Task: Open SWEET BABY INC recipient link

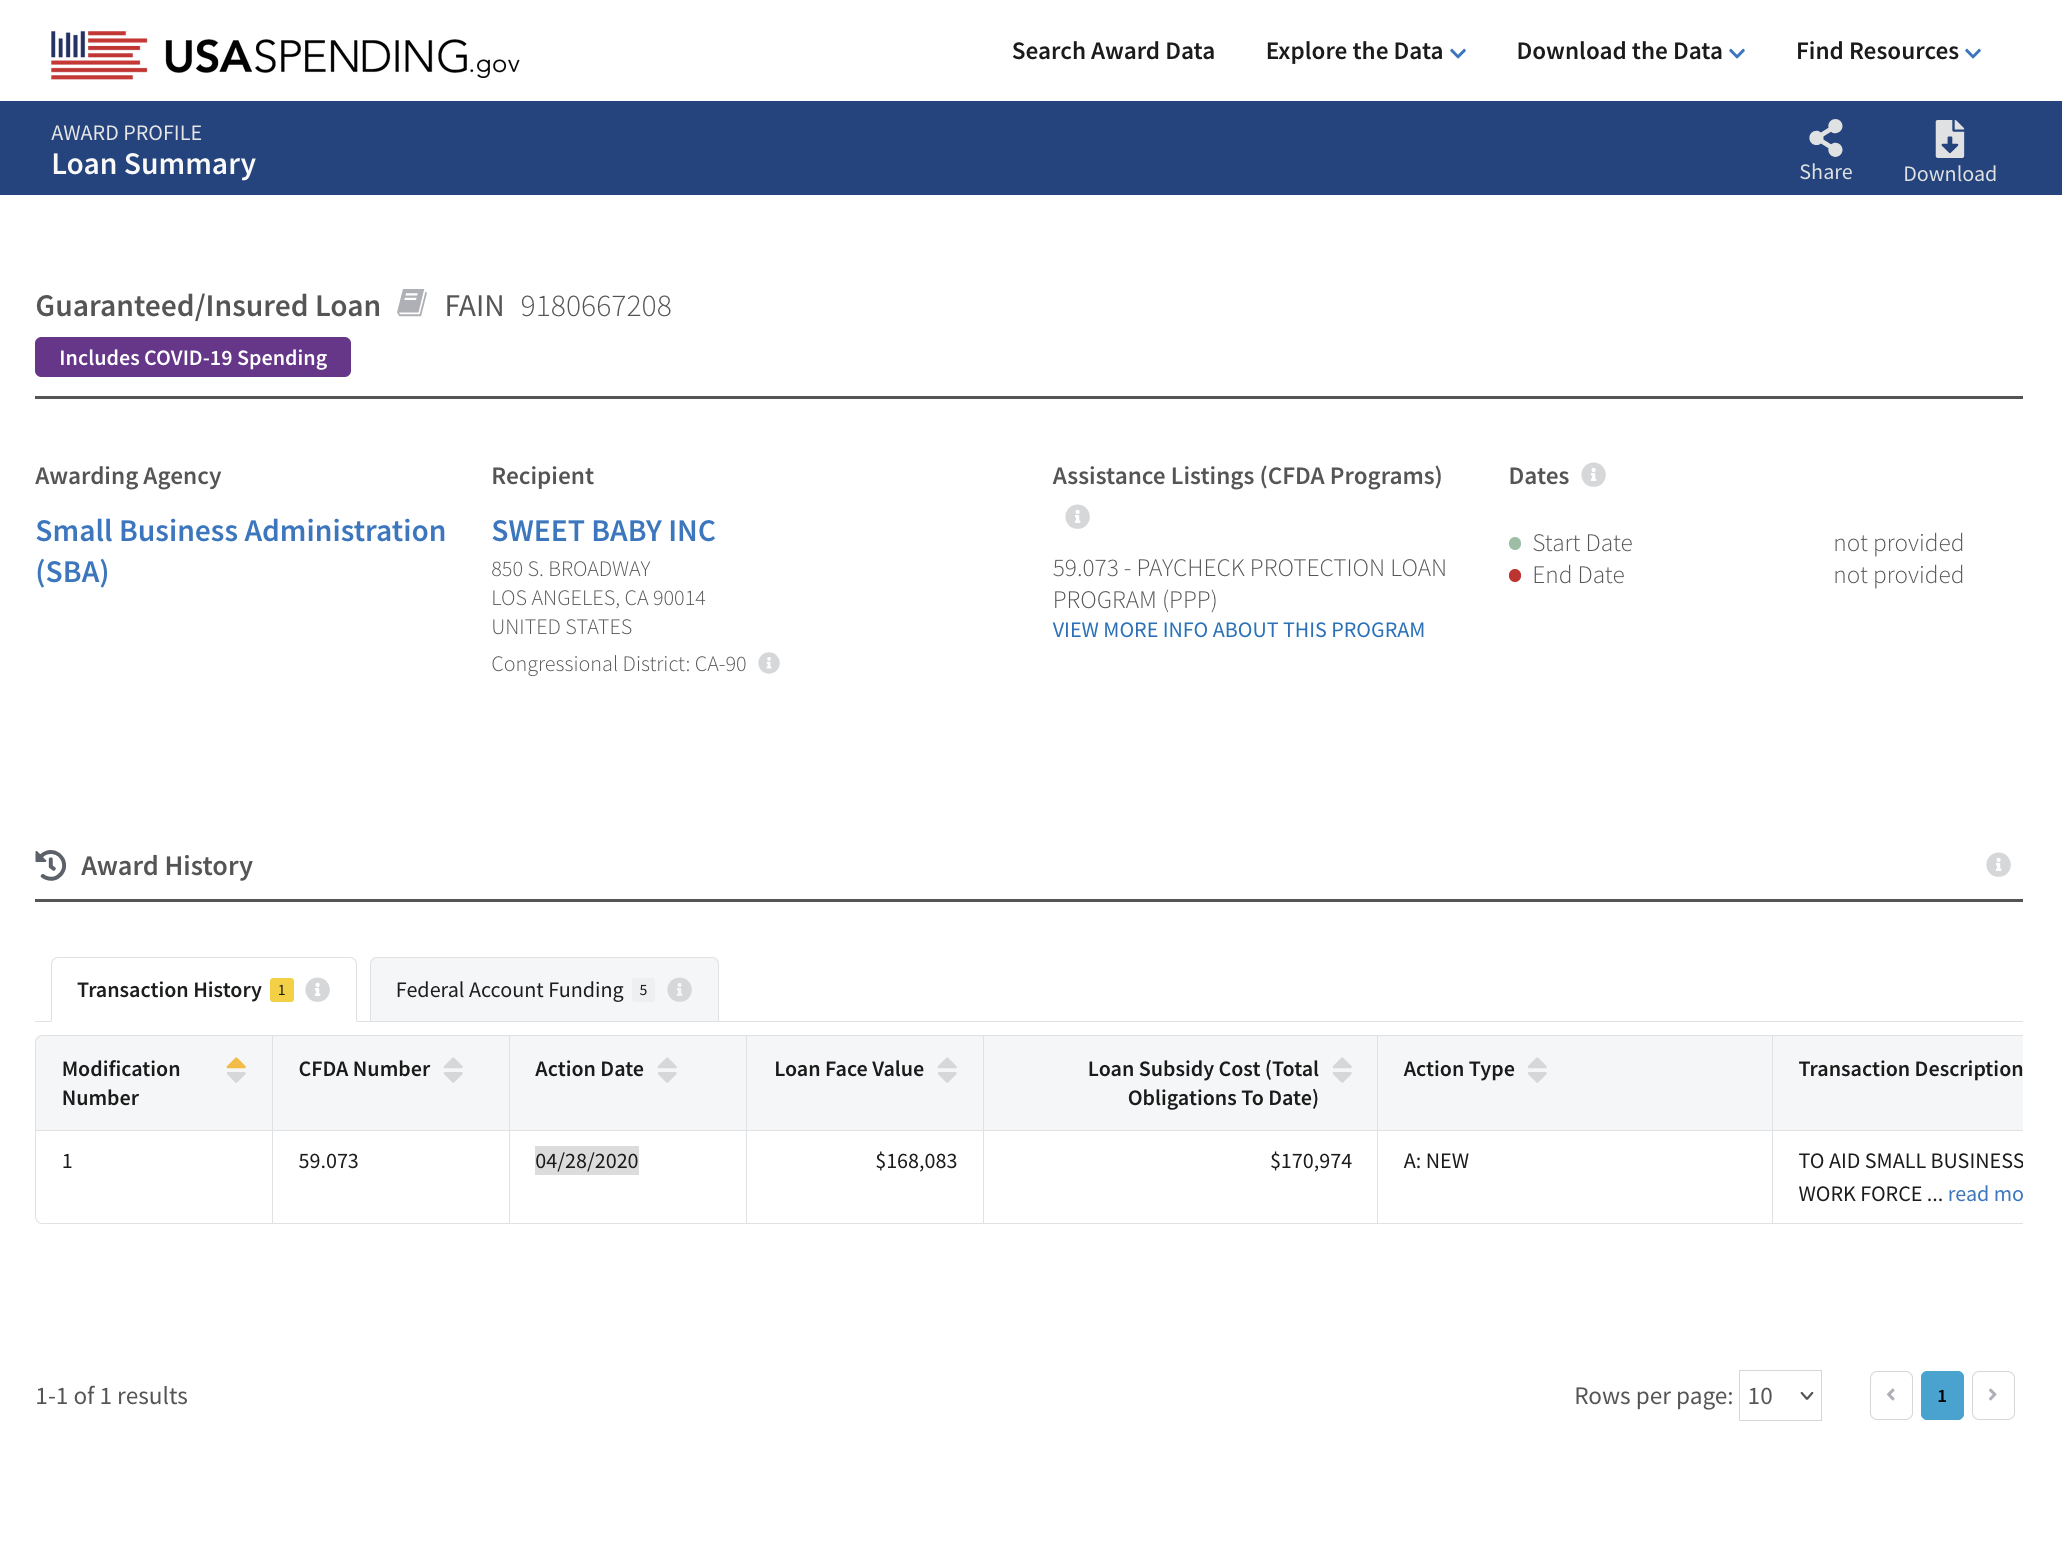Action: [603, 531]
